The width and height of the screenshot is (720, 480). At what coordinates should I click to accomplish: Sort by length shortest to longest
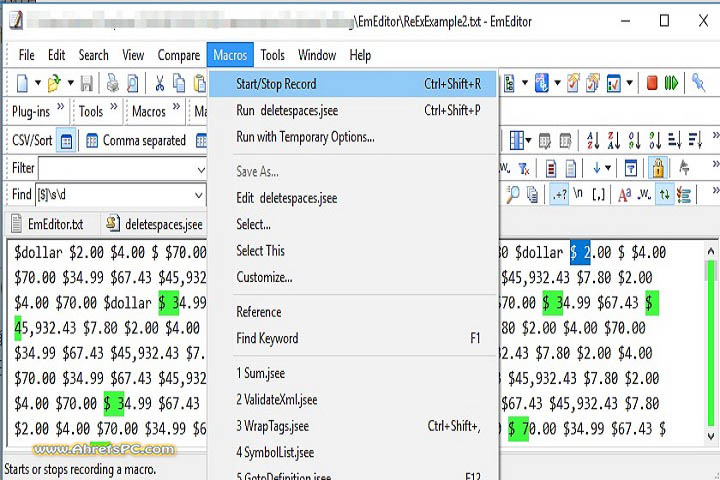pos(675,140)
